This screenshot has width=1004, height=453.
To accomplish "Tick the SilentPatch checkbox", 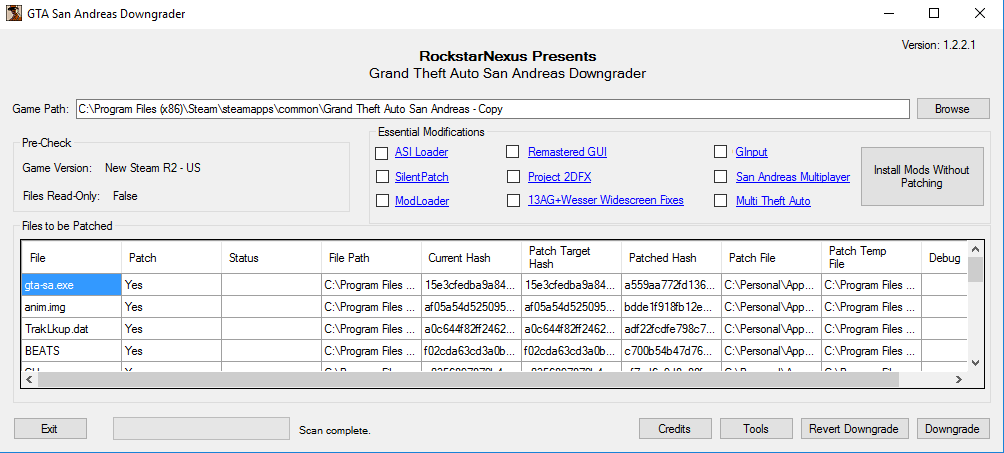I will (382, 177).
